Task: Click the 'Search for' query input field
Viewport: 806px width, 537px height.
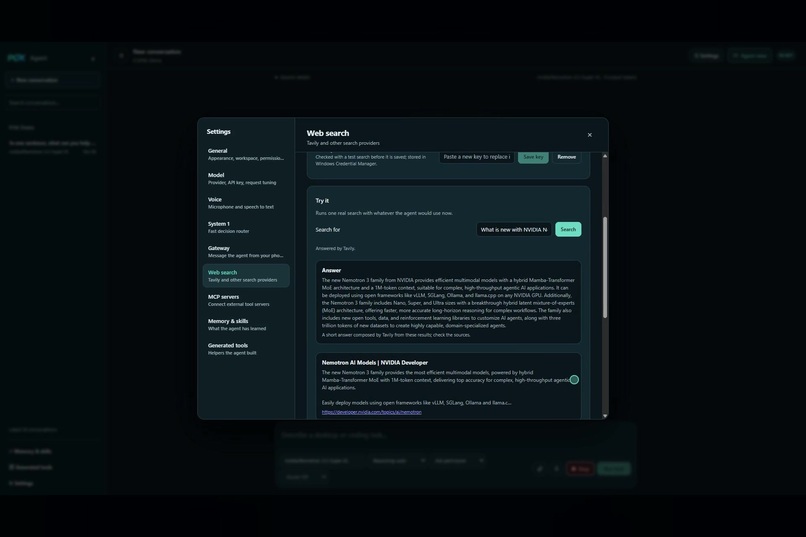Action: (x=514, y=230)
